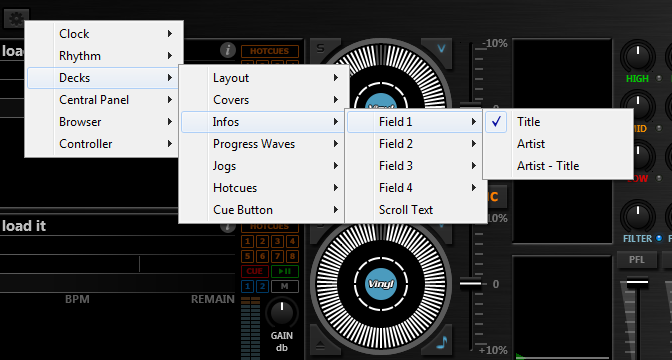Click the S button on top deck
This screenshot has height=360, width=672.
tap(321, 48)
